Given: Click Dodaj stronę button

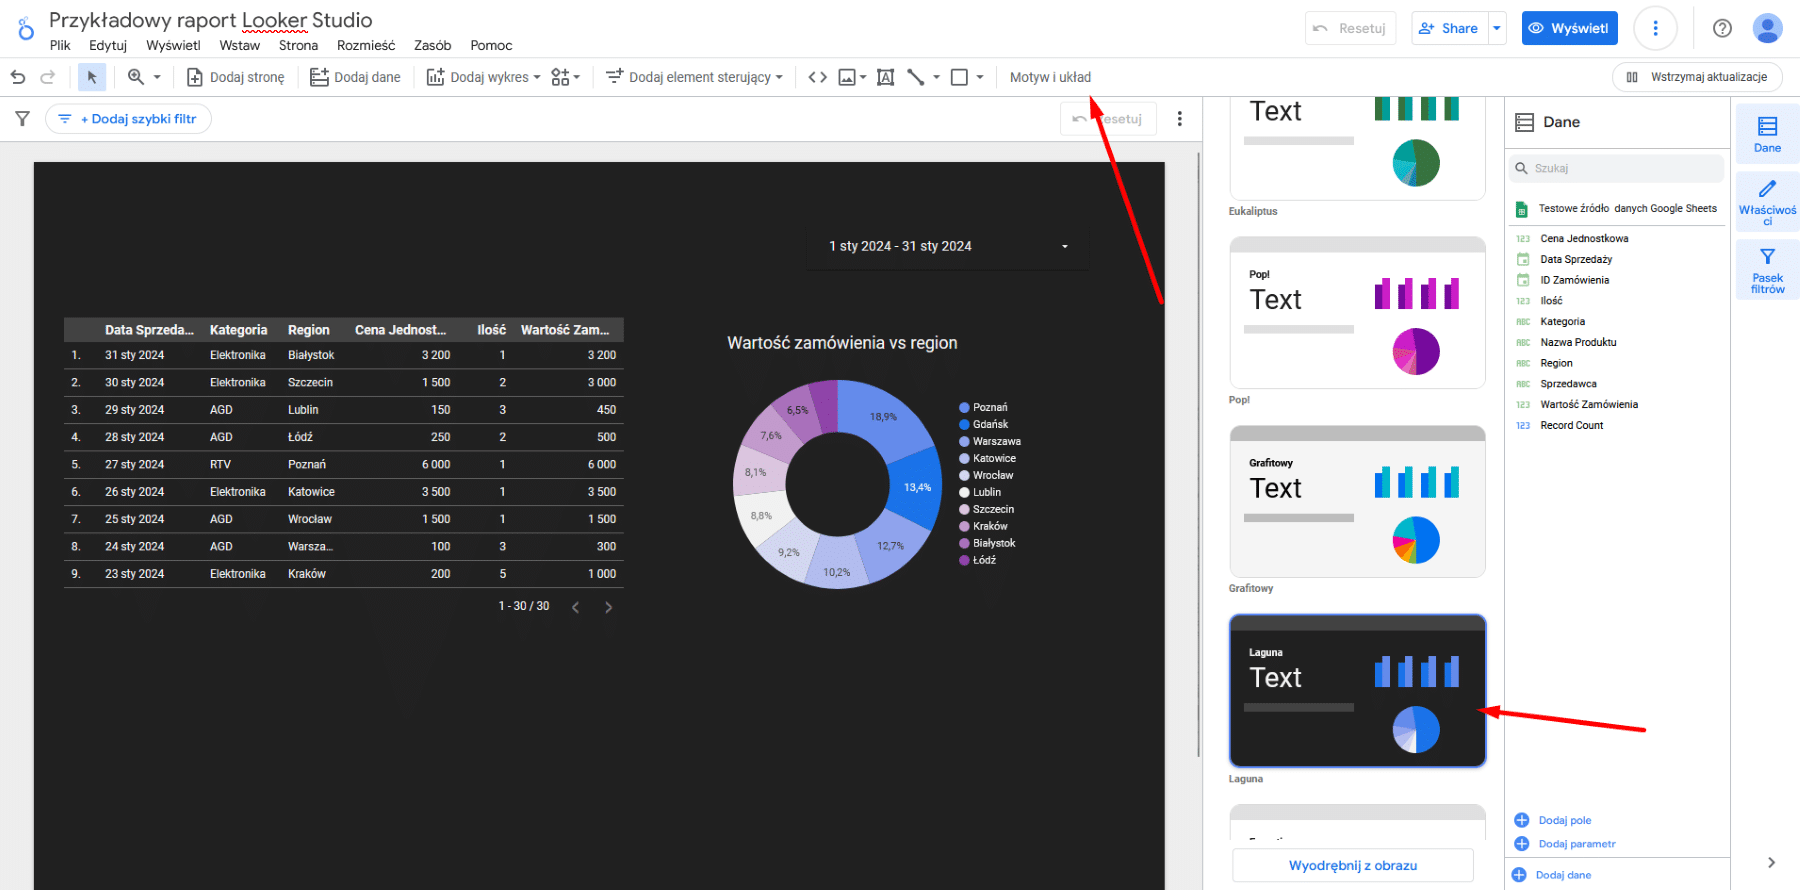Looking at the screenshot, I should [236, 77].
